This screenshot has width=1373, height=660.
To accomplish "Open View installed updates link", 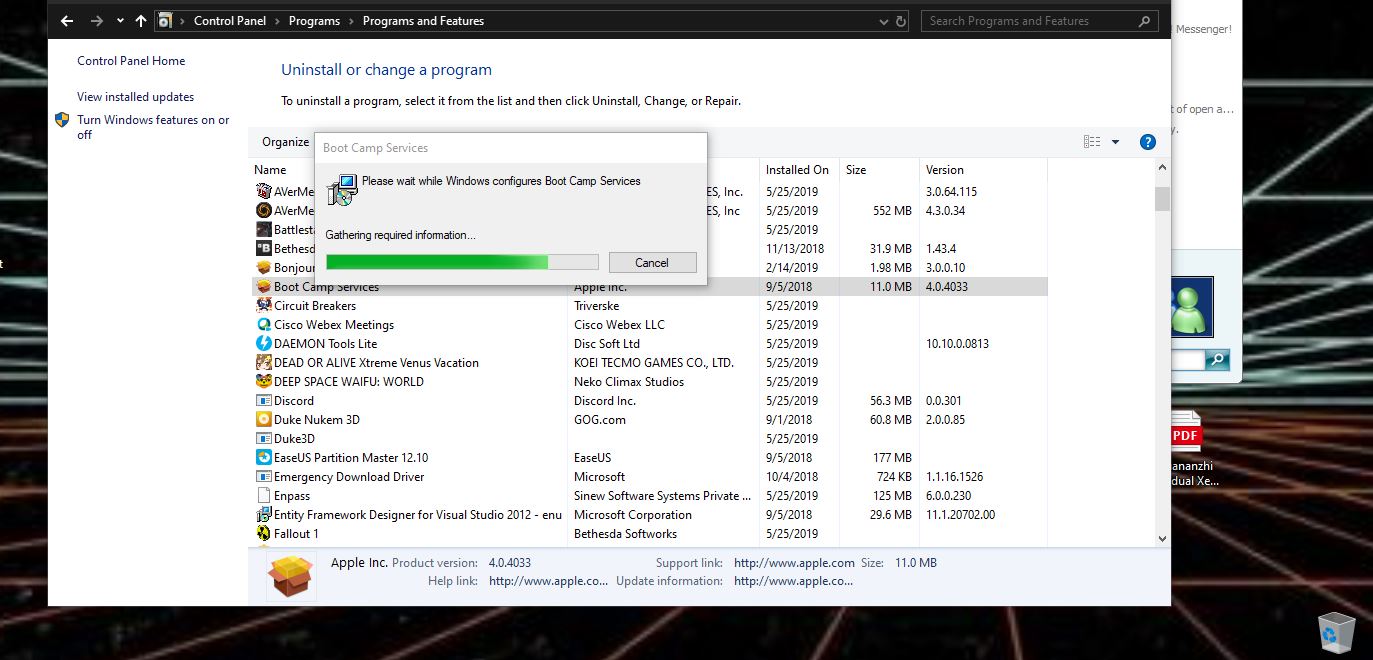I will pyautogui.click(x=135, y=97).
